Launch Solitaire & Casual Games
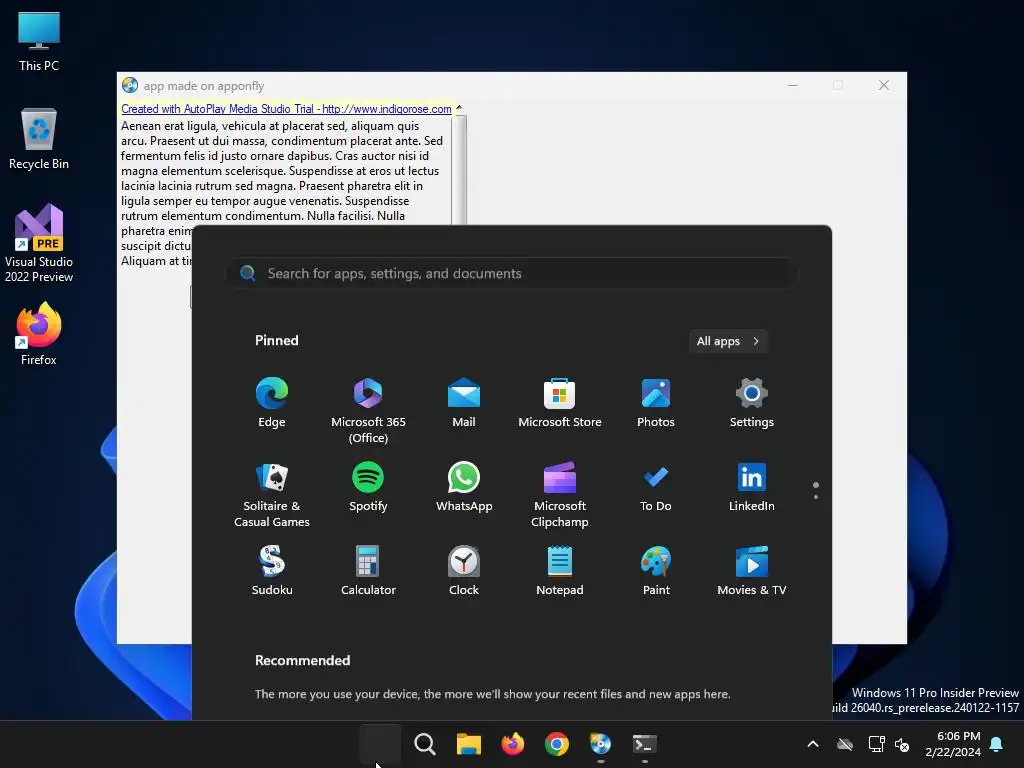This screenshot has width=1024, height=768. click(x=272, y=494)
